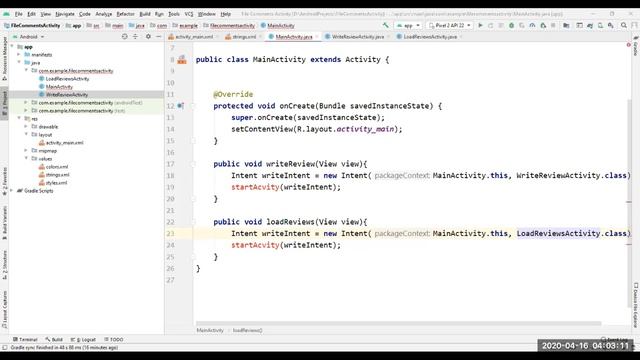640x360 pixels.
Task: Switch to the strings.xml editor tab
Action: coord(244,37)
